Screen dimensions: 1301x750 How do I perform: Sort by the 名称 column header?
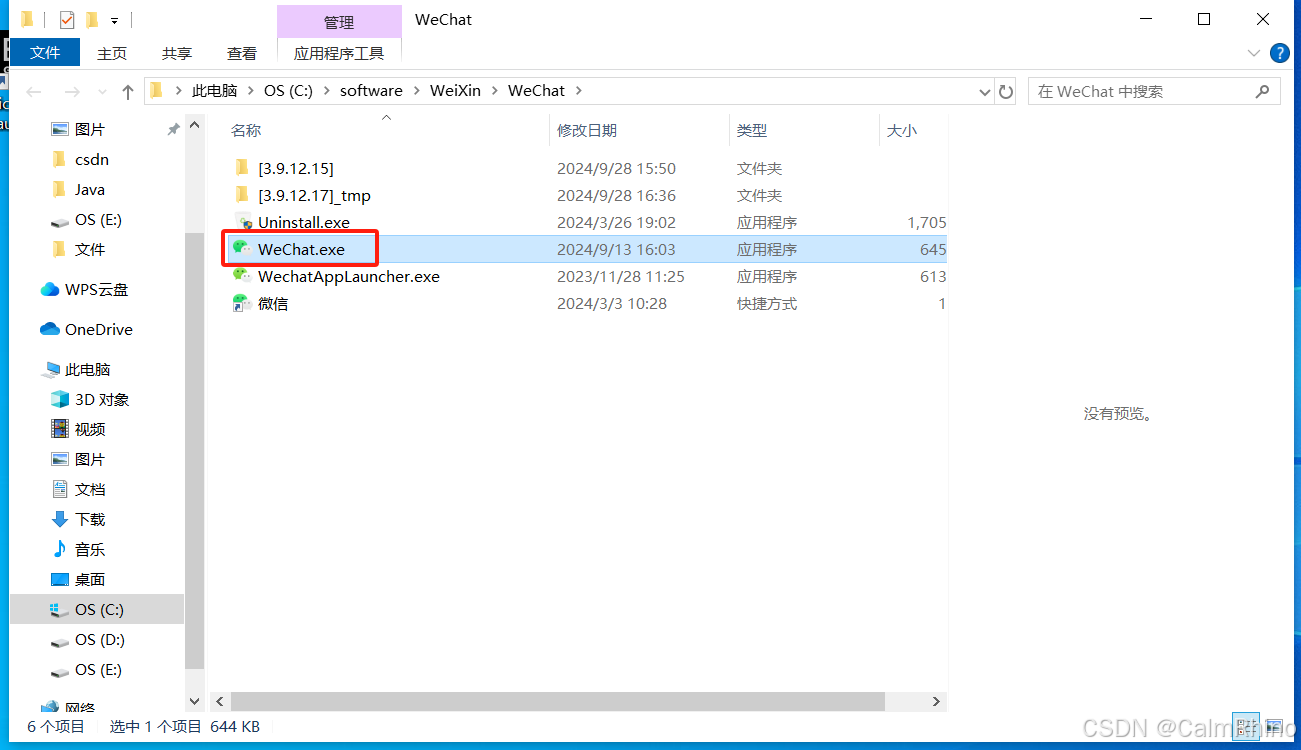pyautogui.click(x=246, y=130)
